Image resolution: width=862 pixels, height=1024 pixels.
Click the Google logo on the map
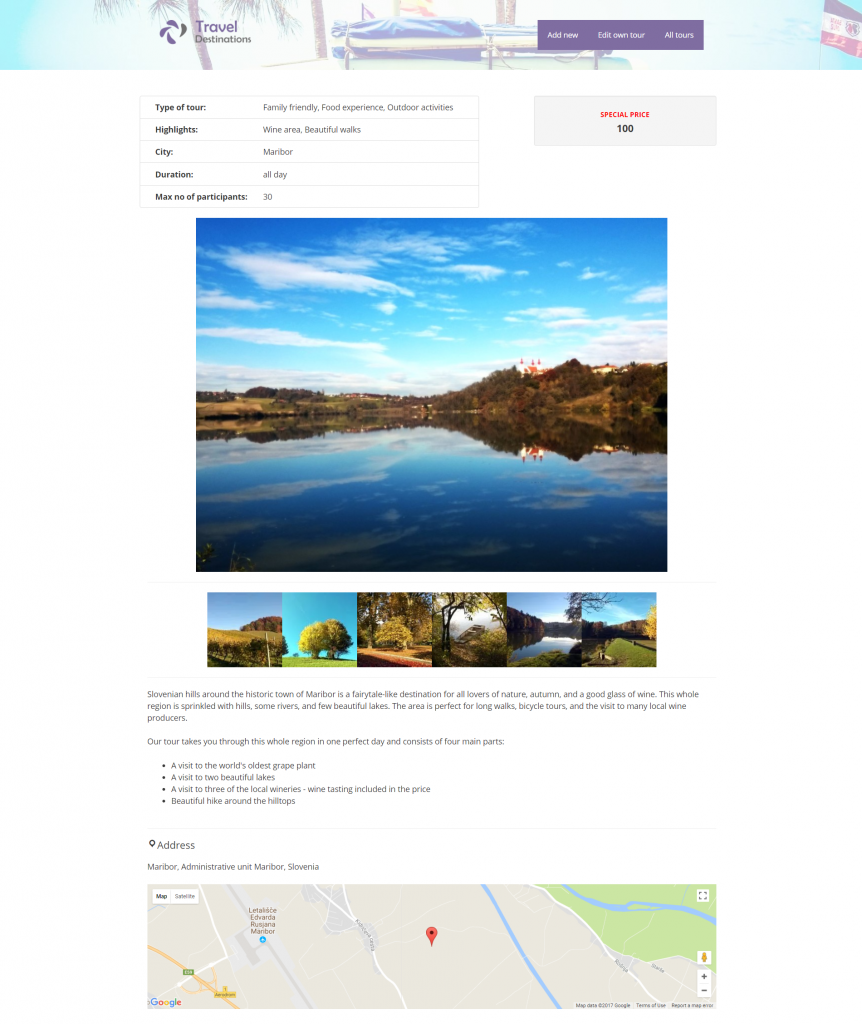[165, 1002]
